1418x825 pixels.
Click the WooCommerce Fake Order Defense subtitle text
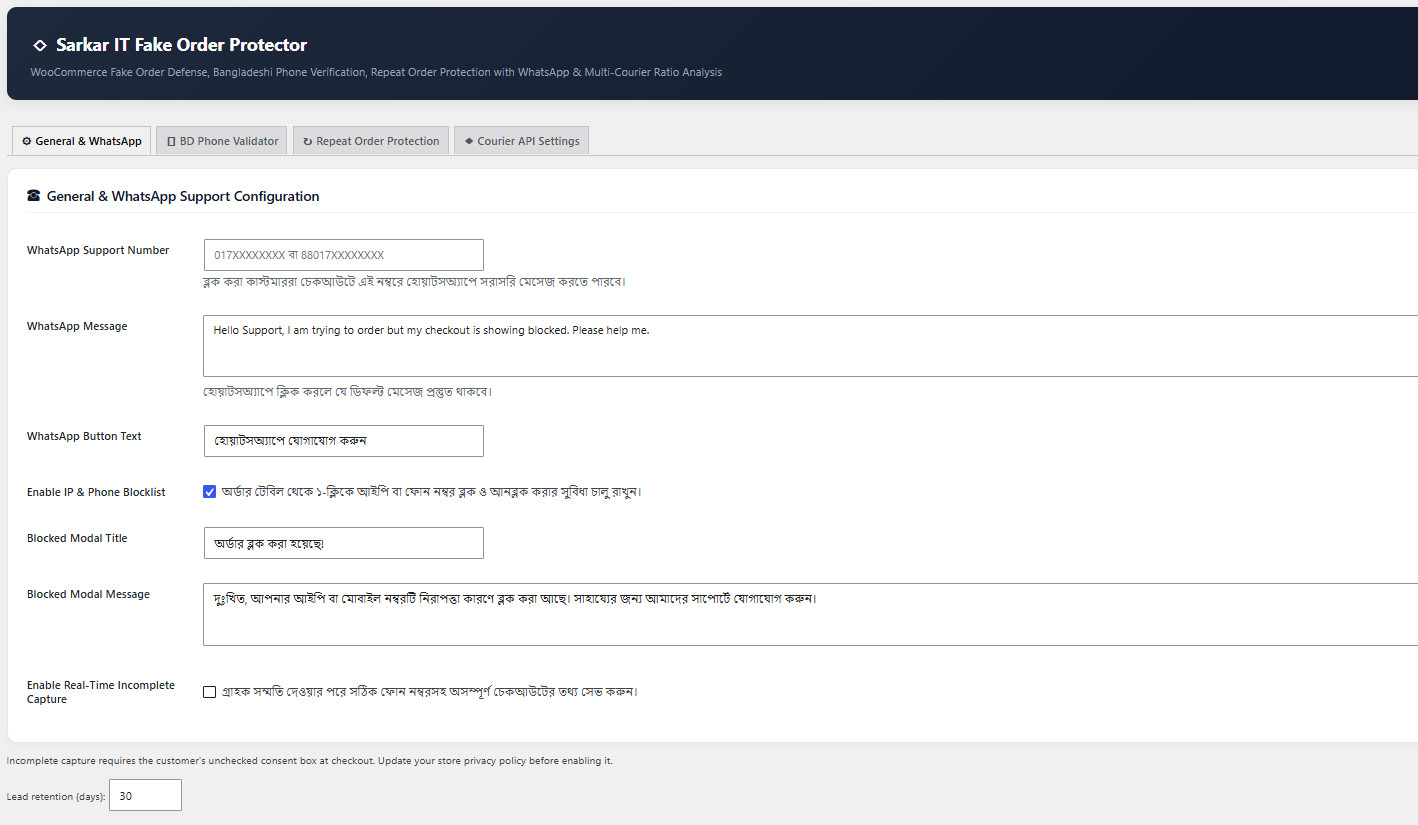pyautogui.click(x=376, y=72)
